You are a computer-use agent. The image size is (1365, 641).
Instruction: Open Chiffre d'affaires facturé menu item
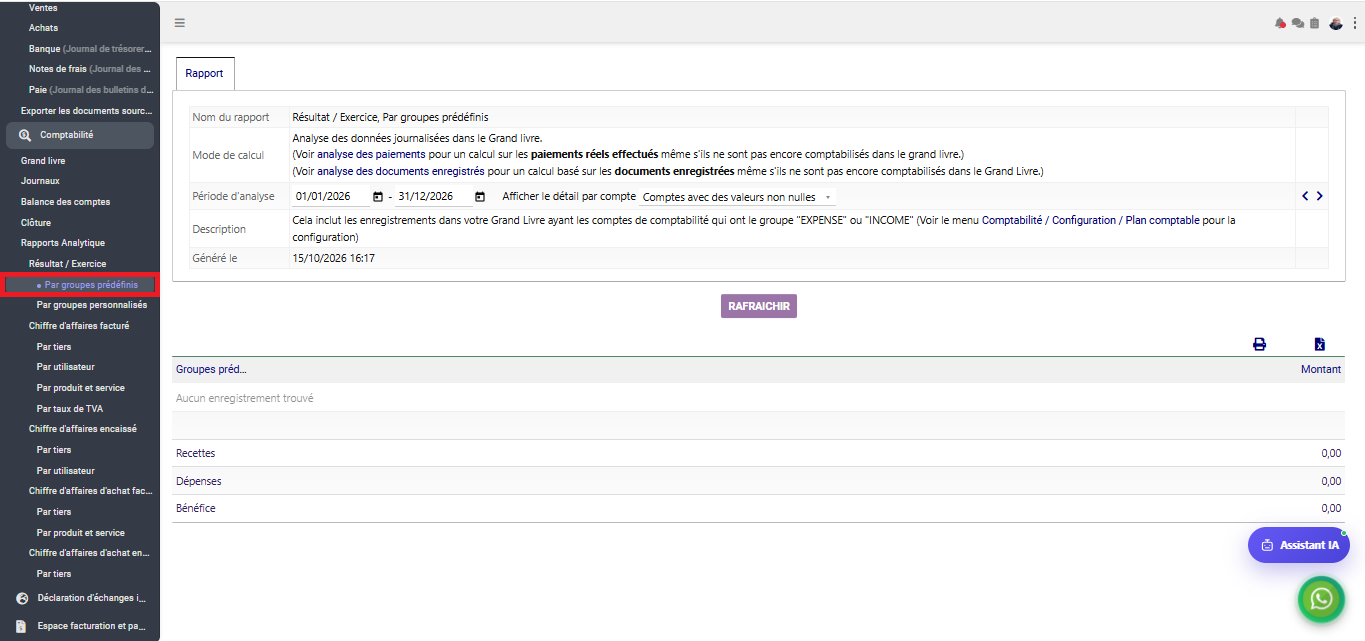[79, 326]
